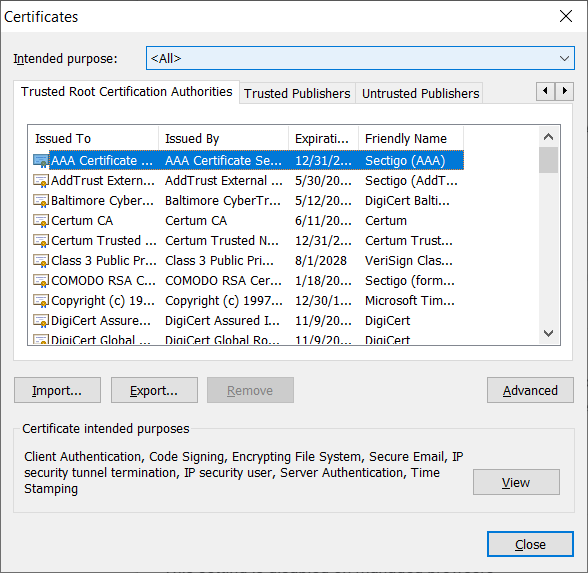588x573 pixels.
Task: Click the Certum CA certificate icon
Action: (40, 221)
